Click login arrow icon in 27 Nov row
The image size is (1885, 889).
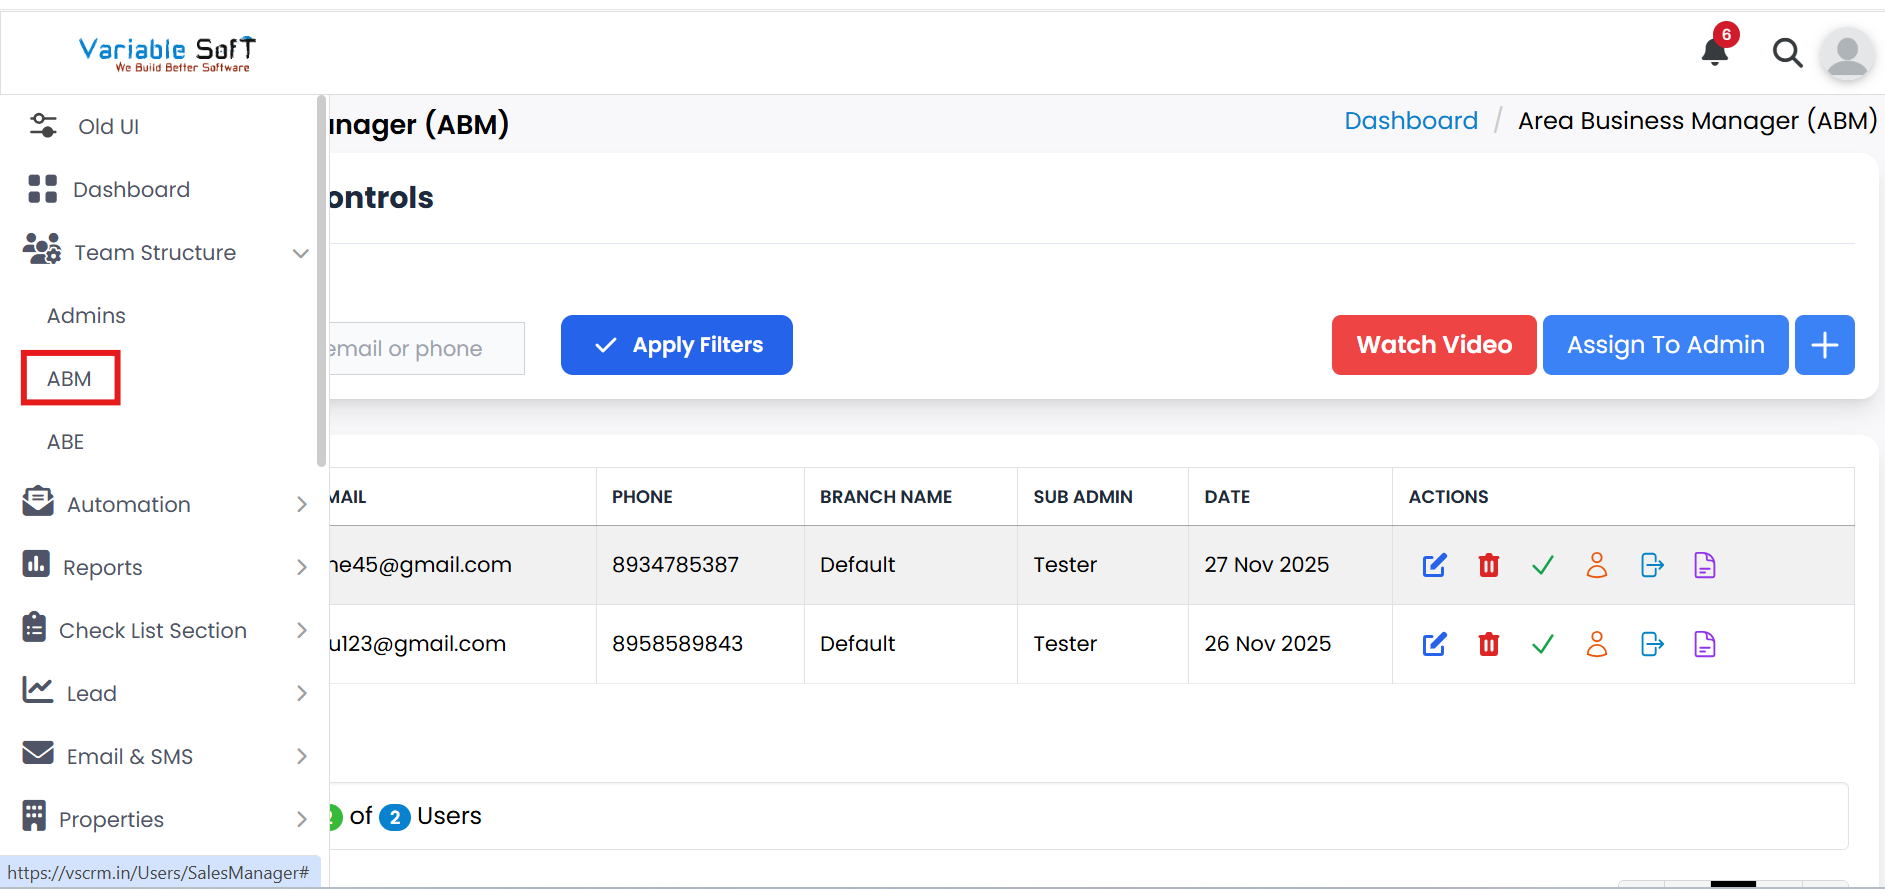click(x=1652, y=565)
